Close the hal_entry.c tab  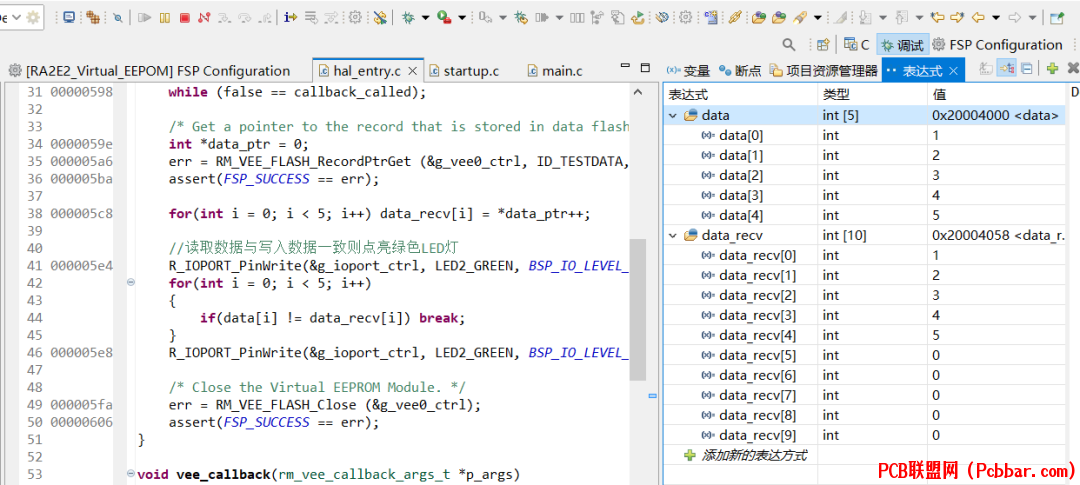(x=413, y=71)
